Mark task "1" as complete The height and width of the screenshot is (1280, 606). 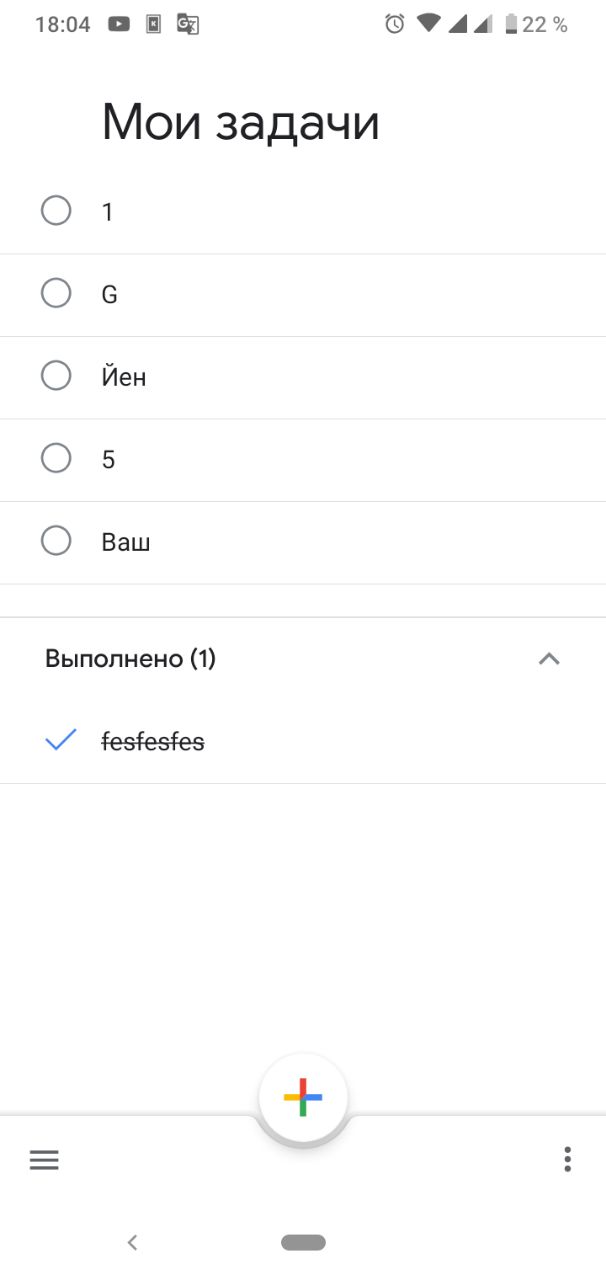pos(56,211)
